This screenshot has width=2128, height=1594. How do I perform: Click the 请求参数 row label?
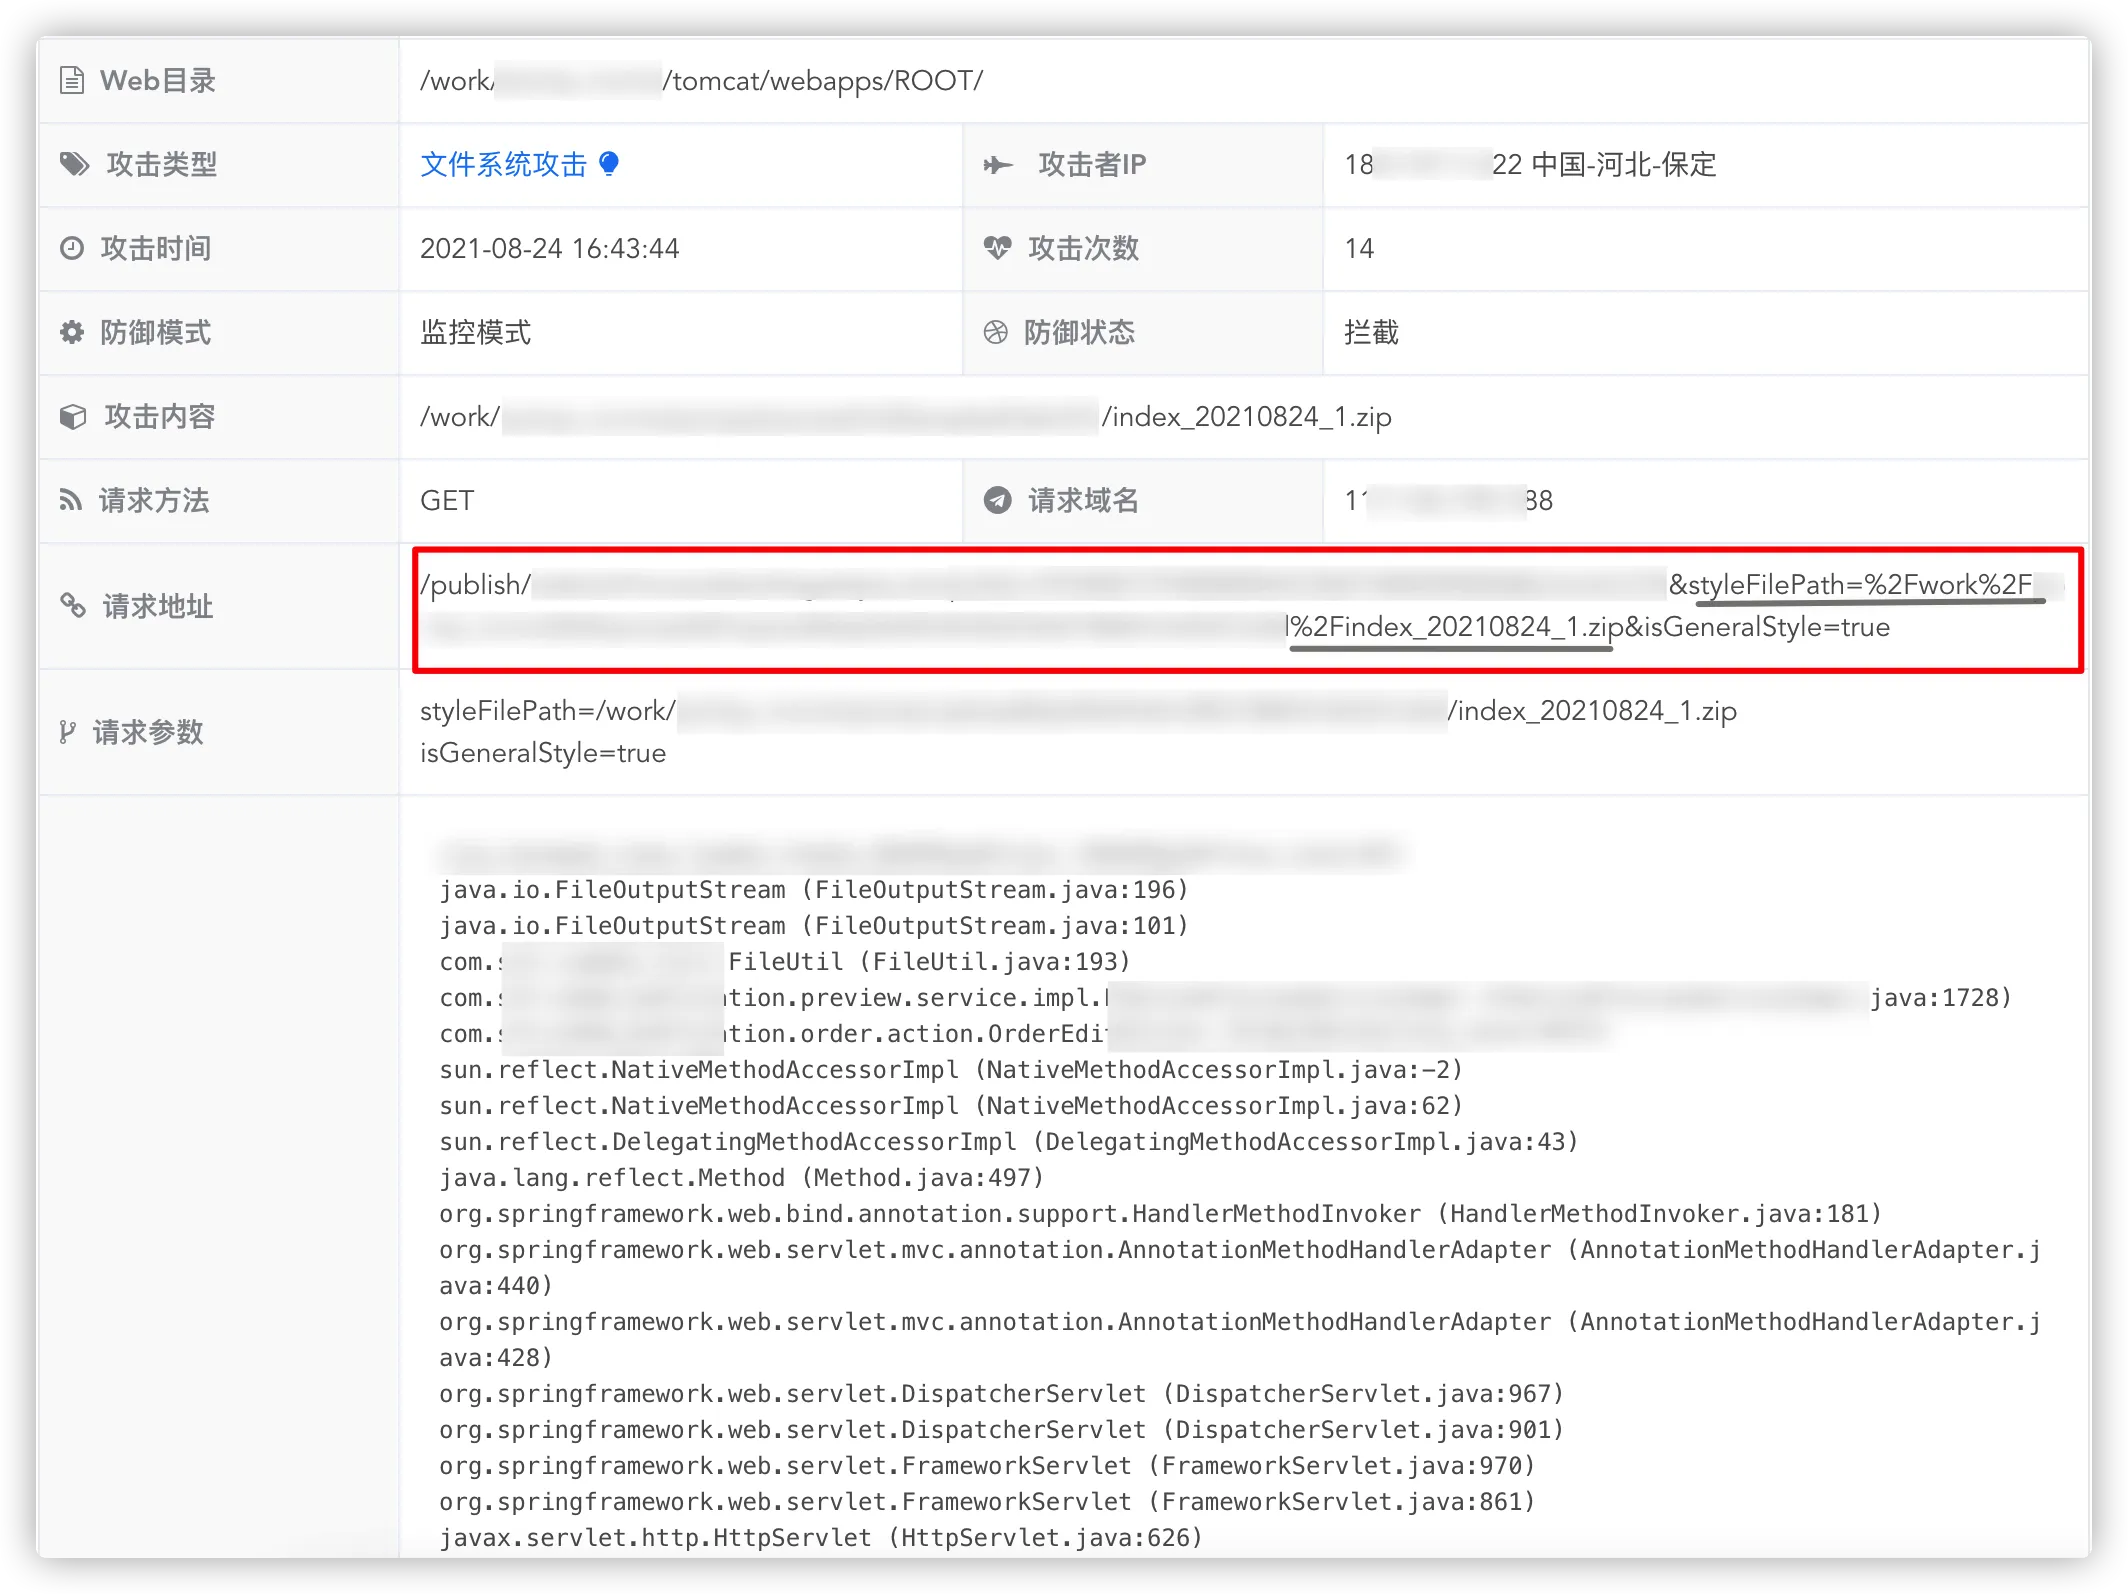tap(148, 732)
